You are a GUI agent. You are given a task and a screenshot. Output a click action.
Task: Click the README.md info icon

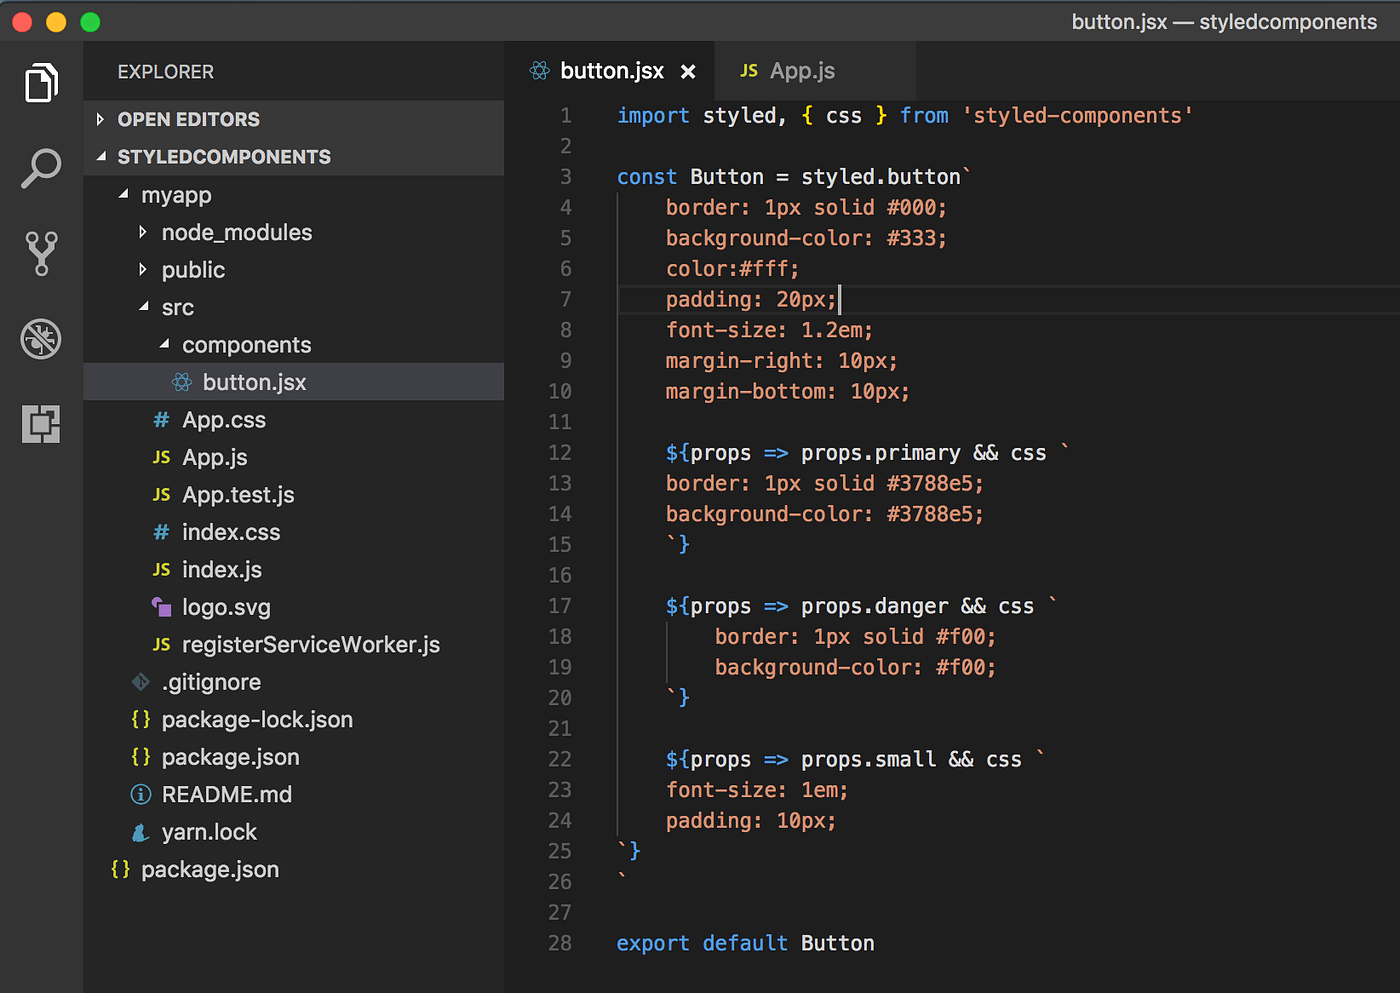(x=141, y=794)
